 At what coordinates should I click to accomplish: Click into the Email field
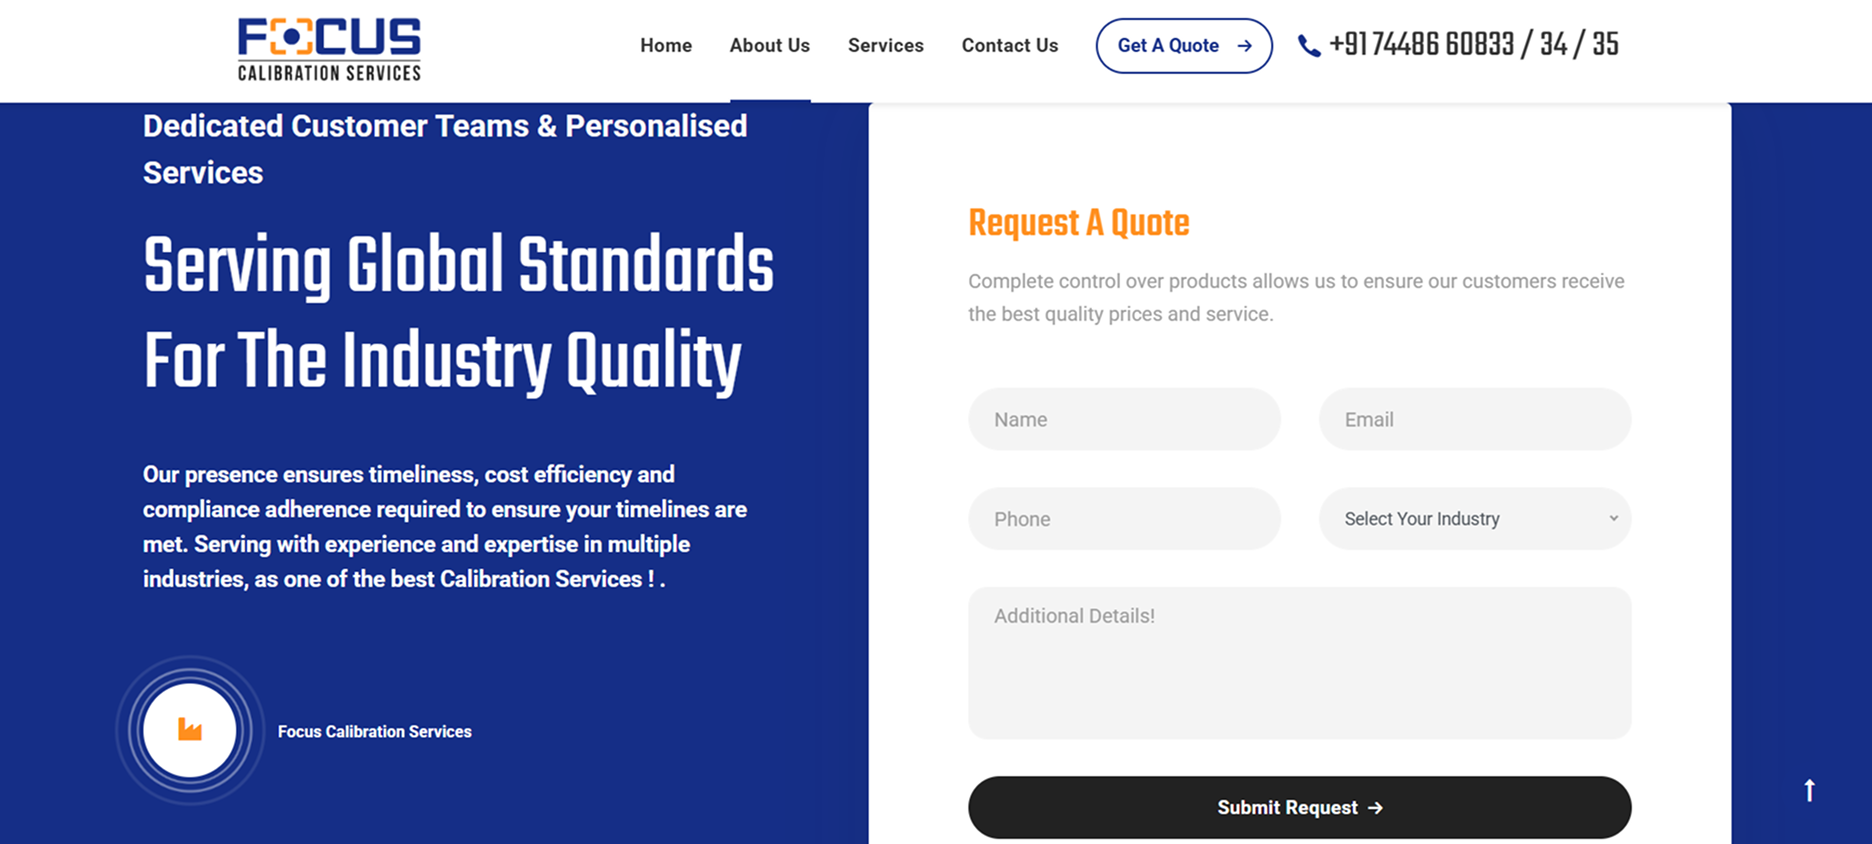coord(1474,420)
